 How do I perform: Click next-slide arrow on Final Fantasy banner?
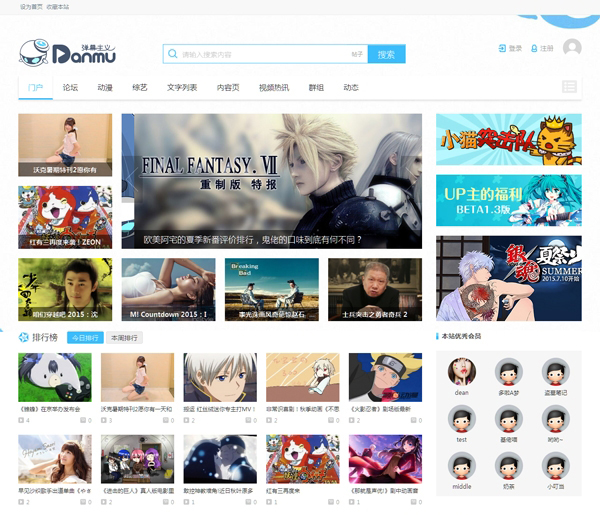click(x=412, y=179)
